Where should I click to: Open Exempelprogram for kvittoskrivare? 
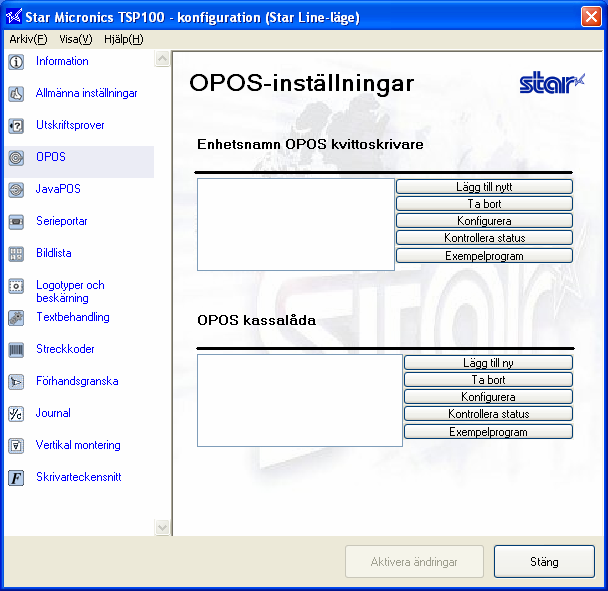coord(484,256)
